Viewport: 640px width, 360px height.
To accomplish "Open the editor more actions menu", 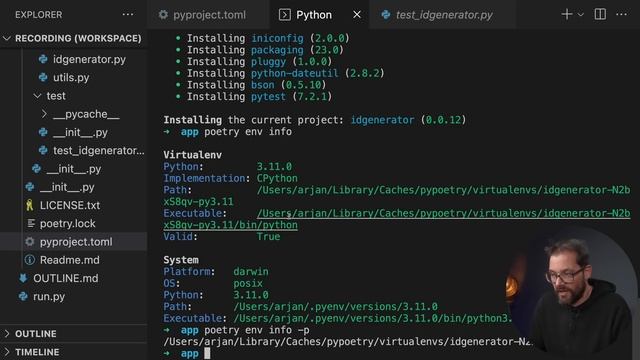I will coord(621,14).
